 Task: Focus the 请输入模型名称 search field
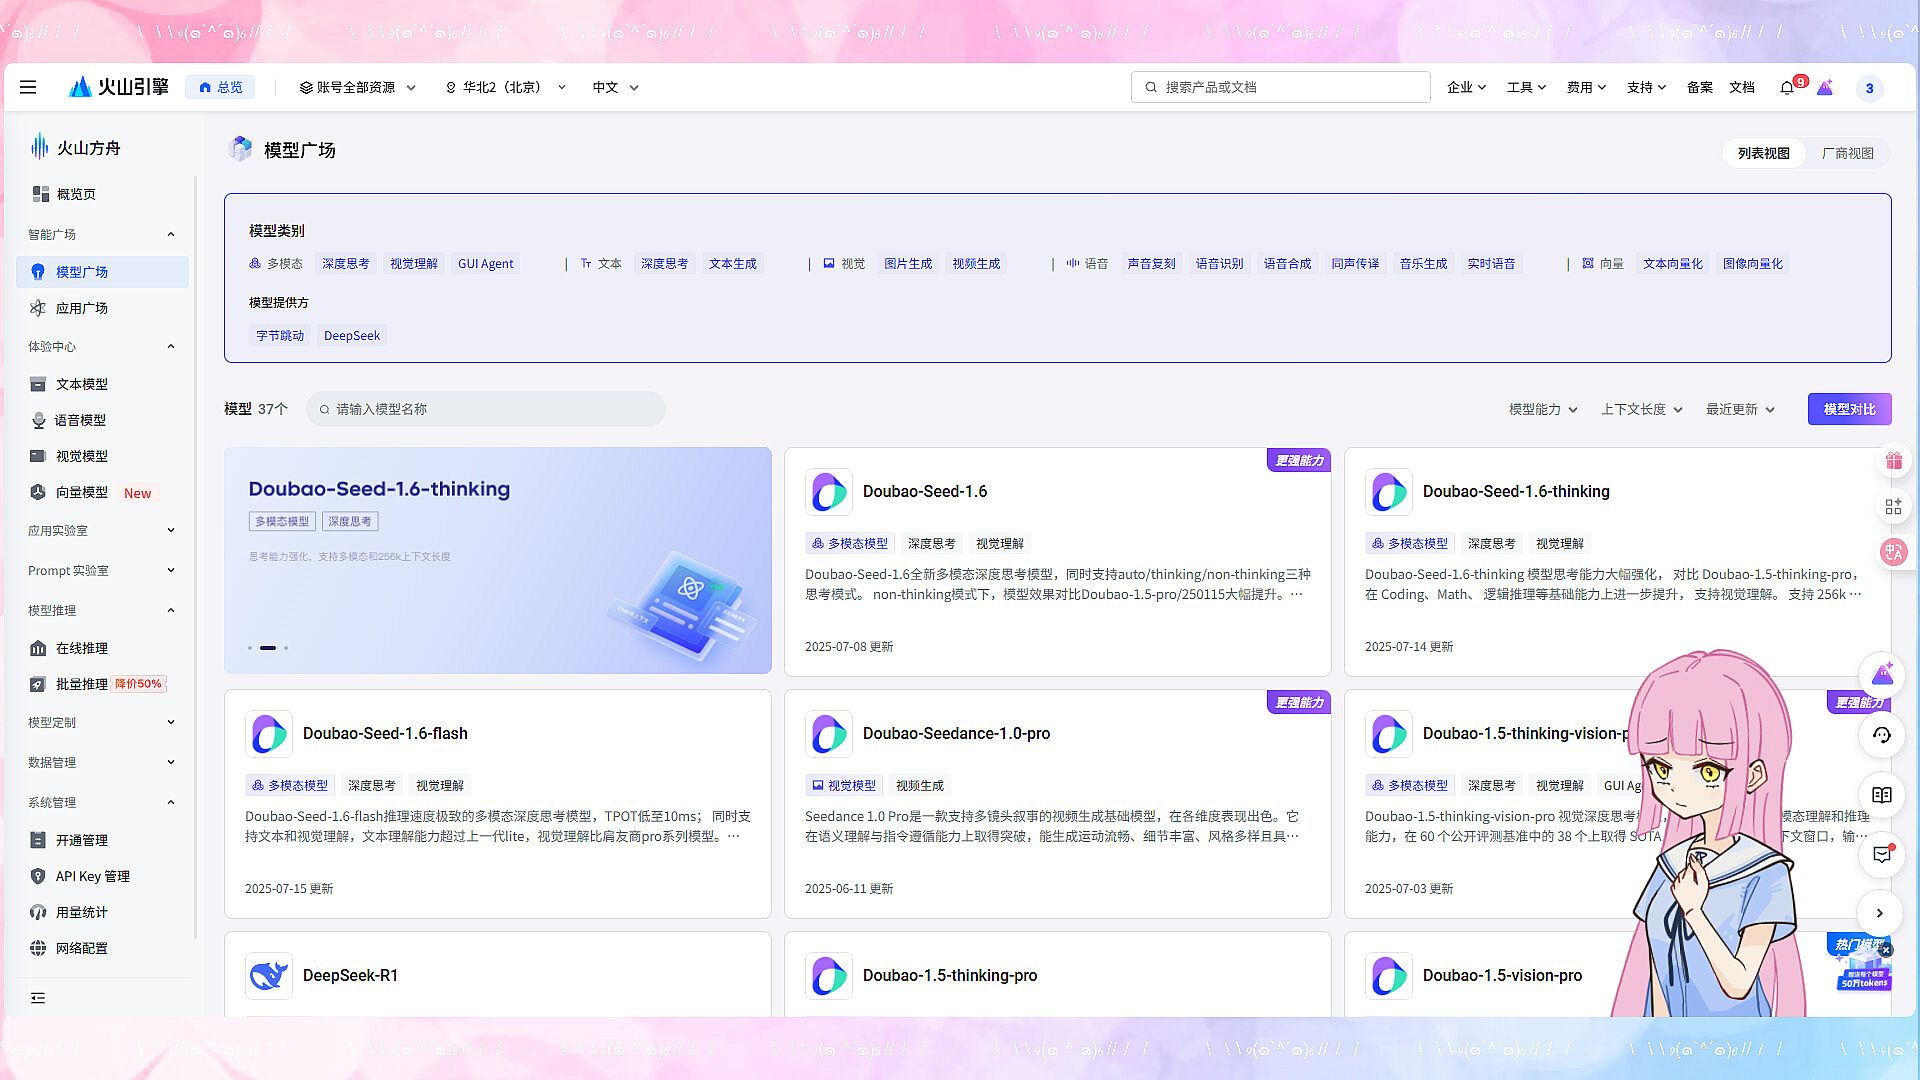tap(486, 409)
